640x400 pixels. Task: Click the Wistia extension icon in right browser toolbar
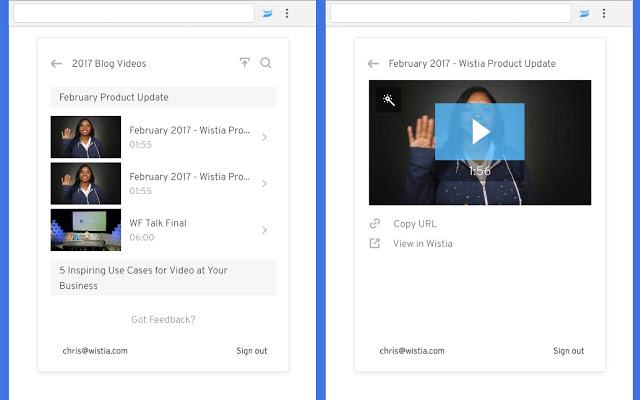coord(584,13)
